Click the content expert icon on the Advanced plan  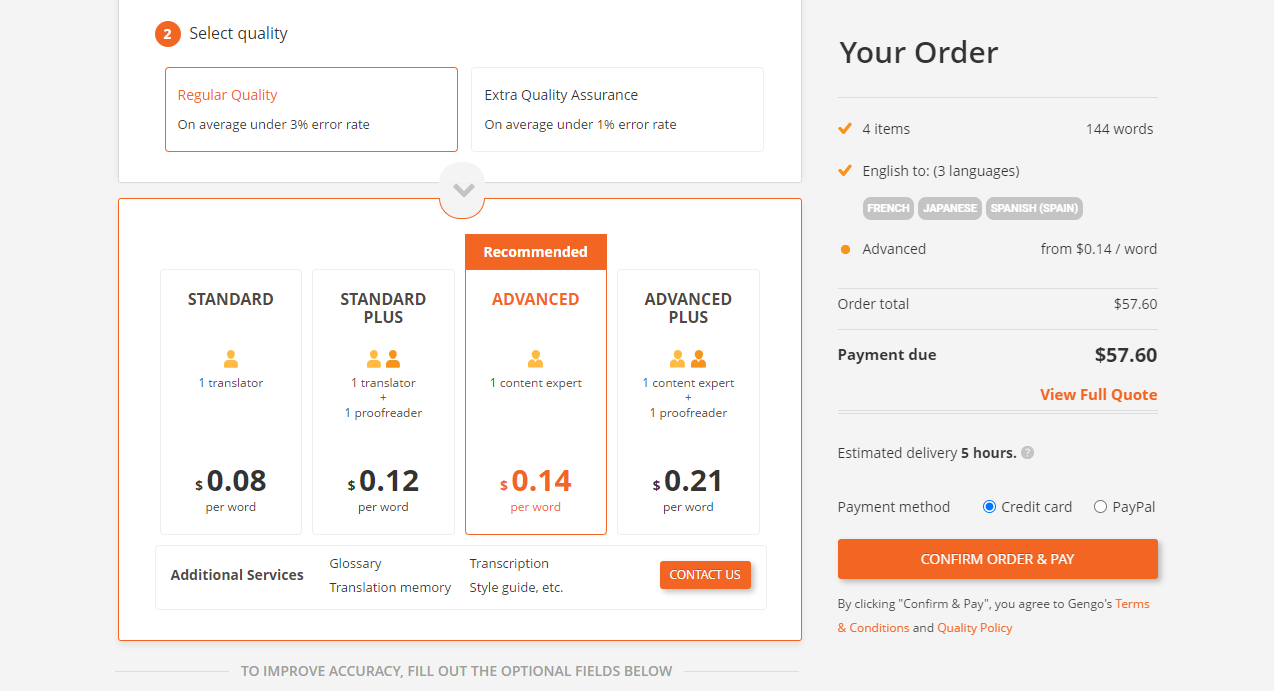[x=536, y=360]
